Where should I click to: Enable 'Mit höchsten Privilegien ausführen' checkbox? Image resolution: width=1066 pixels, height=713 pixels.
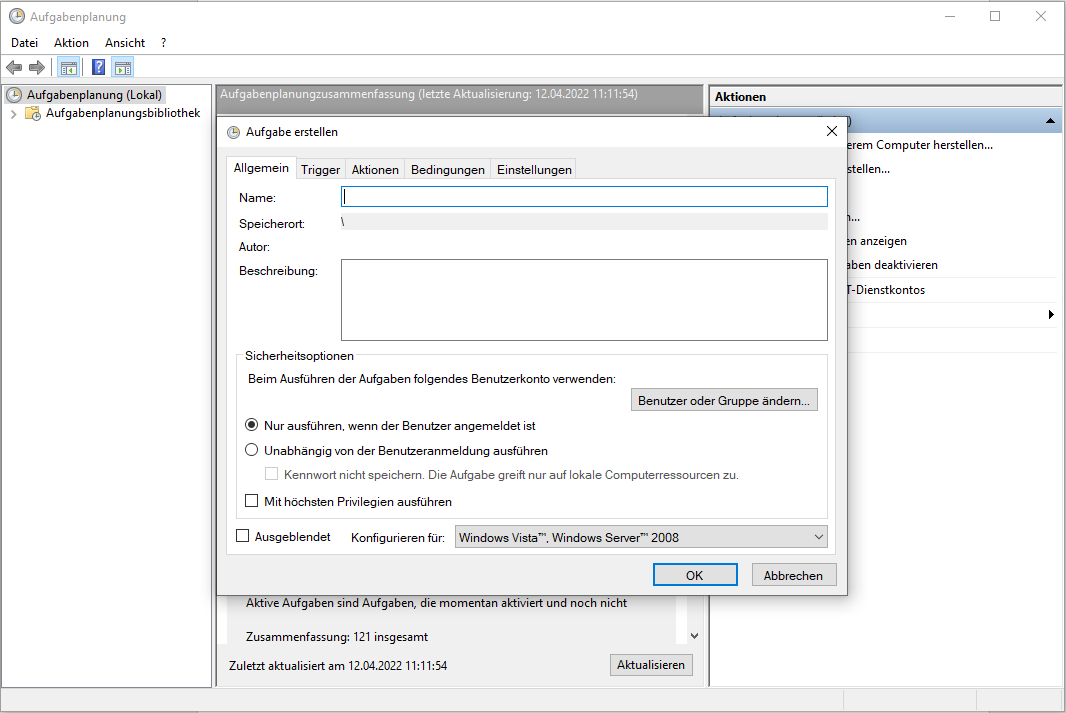252,501
